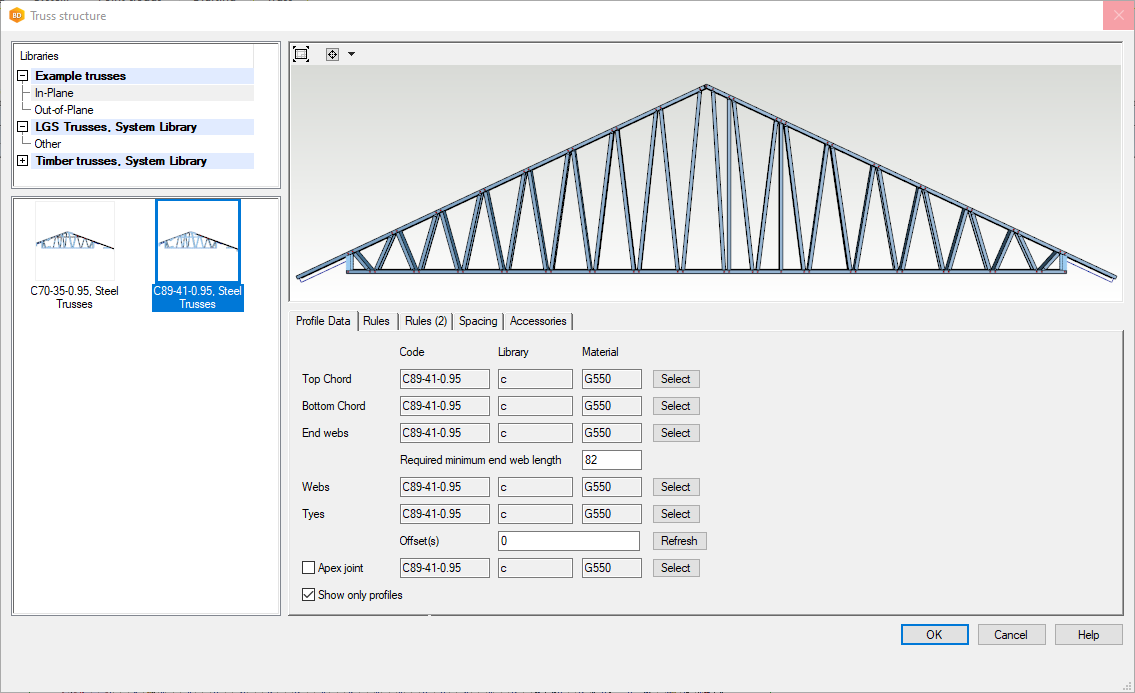Uncheck Show only profiles
The image size is (1135, 693).
(x=309, y=595)
